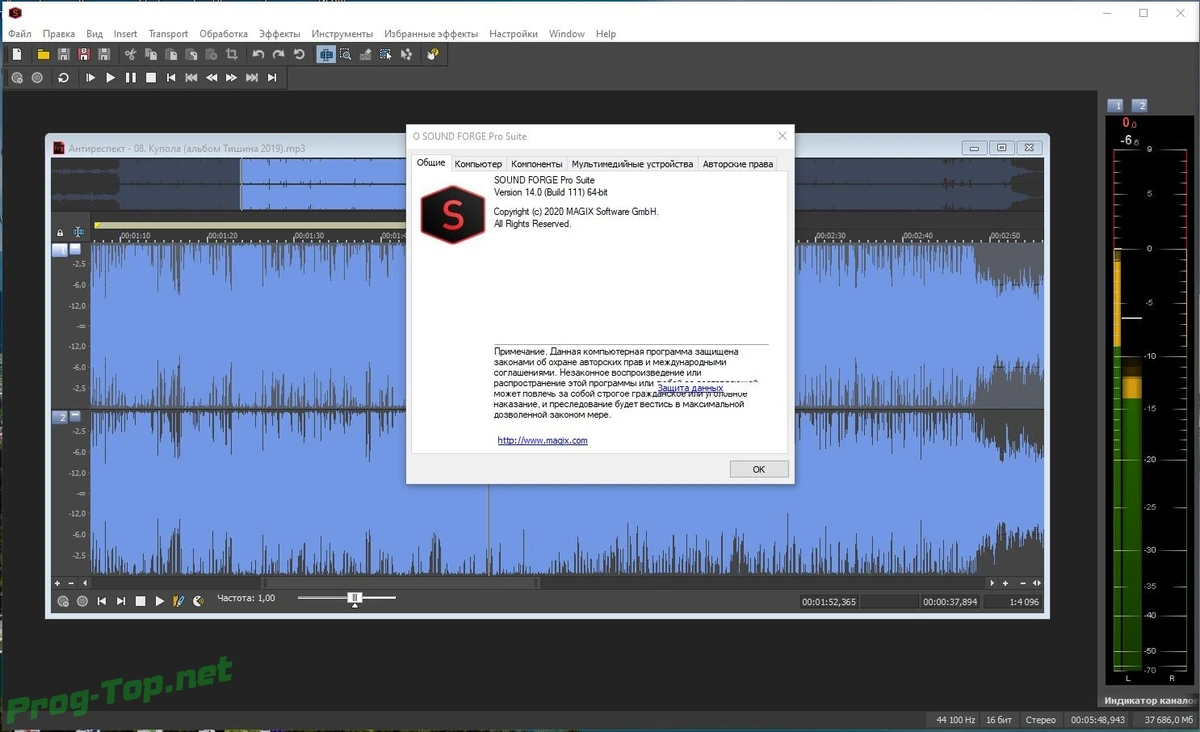Click the 1:4 096 zoom ratio field
The width and height of the screenshot is (1200, 732).
1013,602
